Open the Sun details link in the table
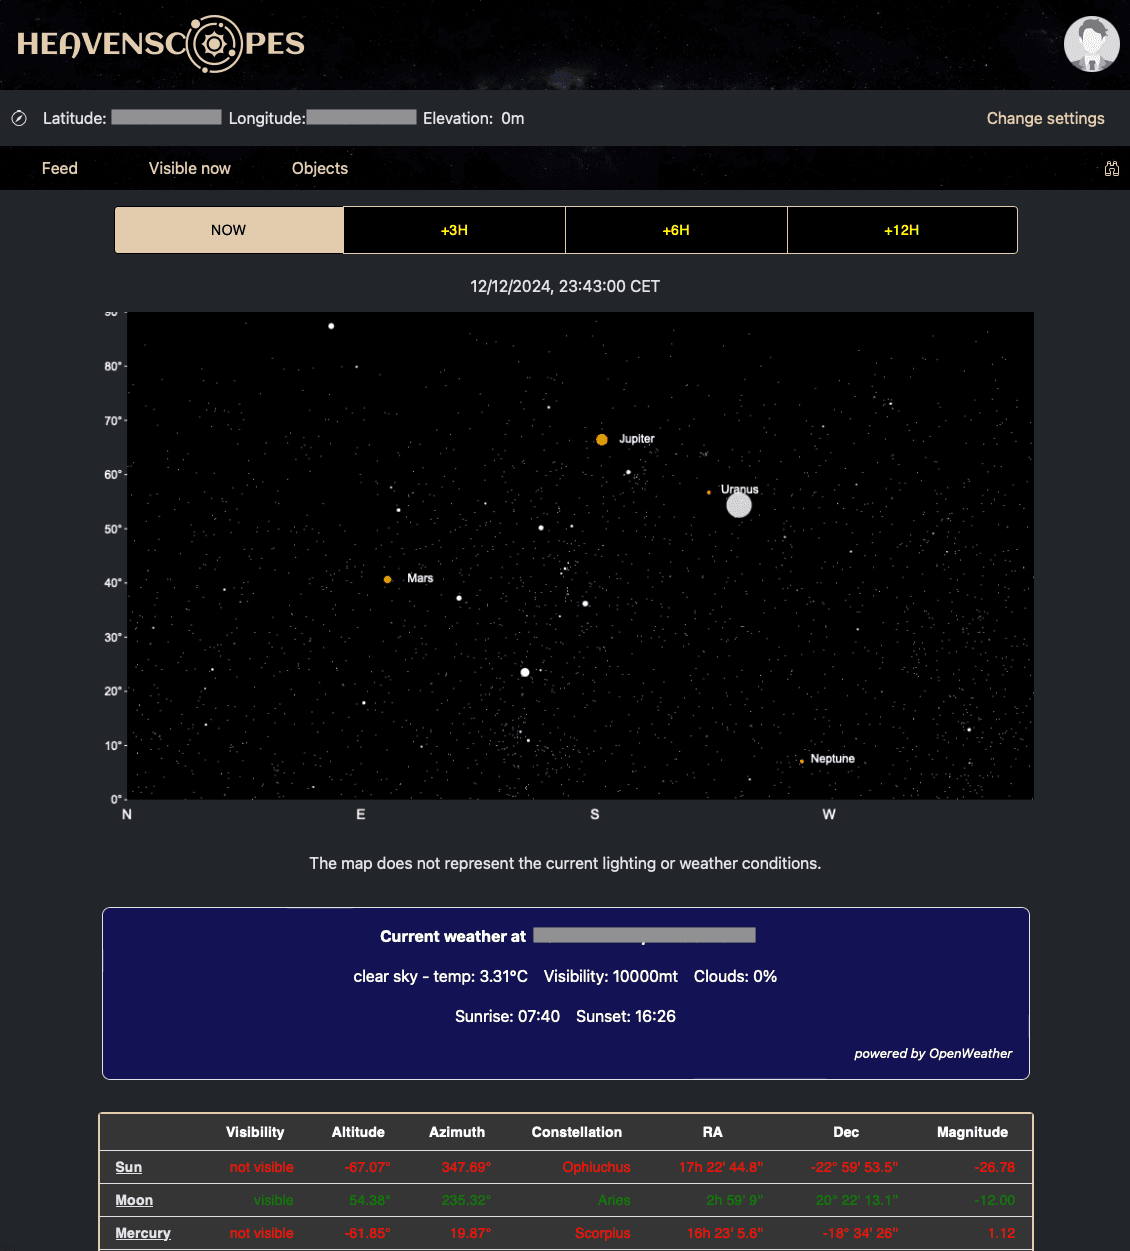This screenshot has width=1130, height=1251. point(128,1167)
